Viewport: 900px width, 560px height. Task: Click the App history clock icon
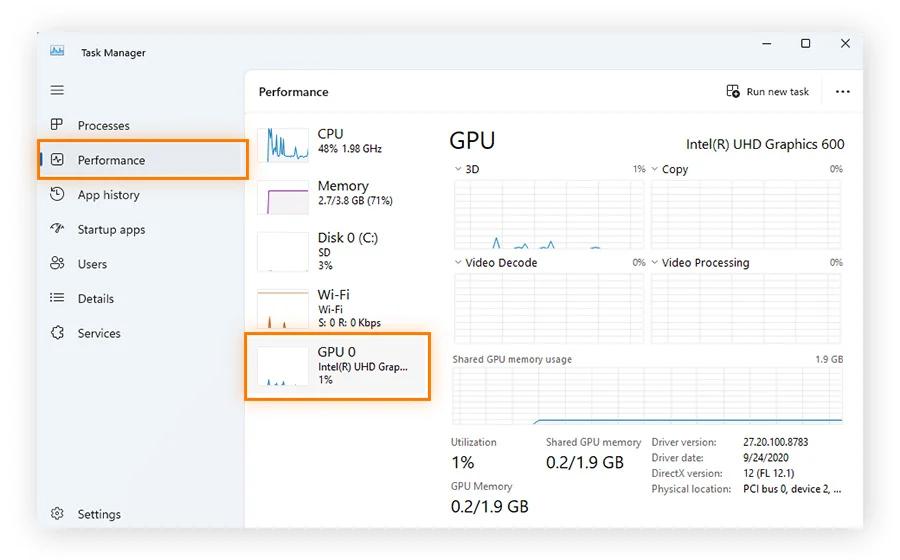tap(57, 195)
